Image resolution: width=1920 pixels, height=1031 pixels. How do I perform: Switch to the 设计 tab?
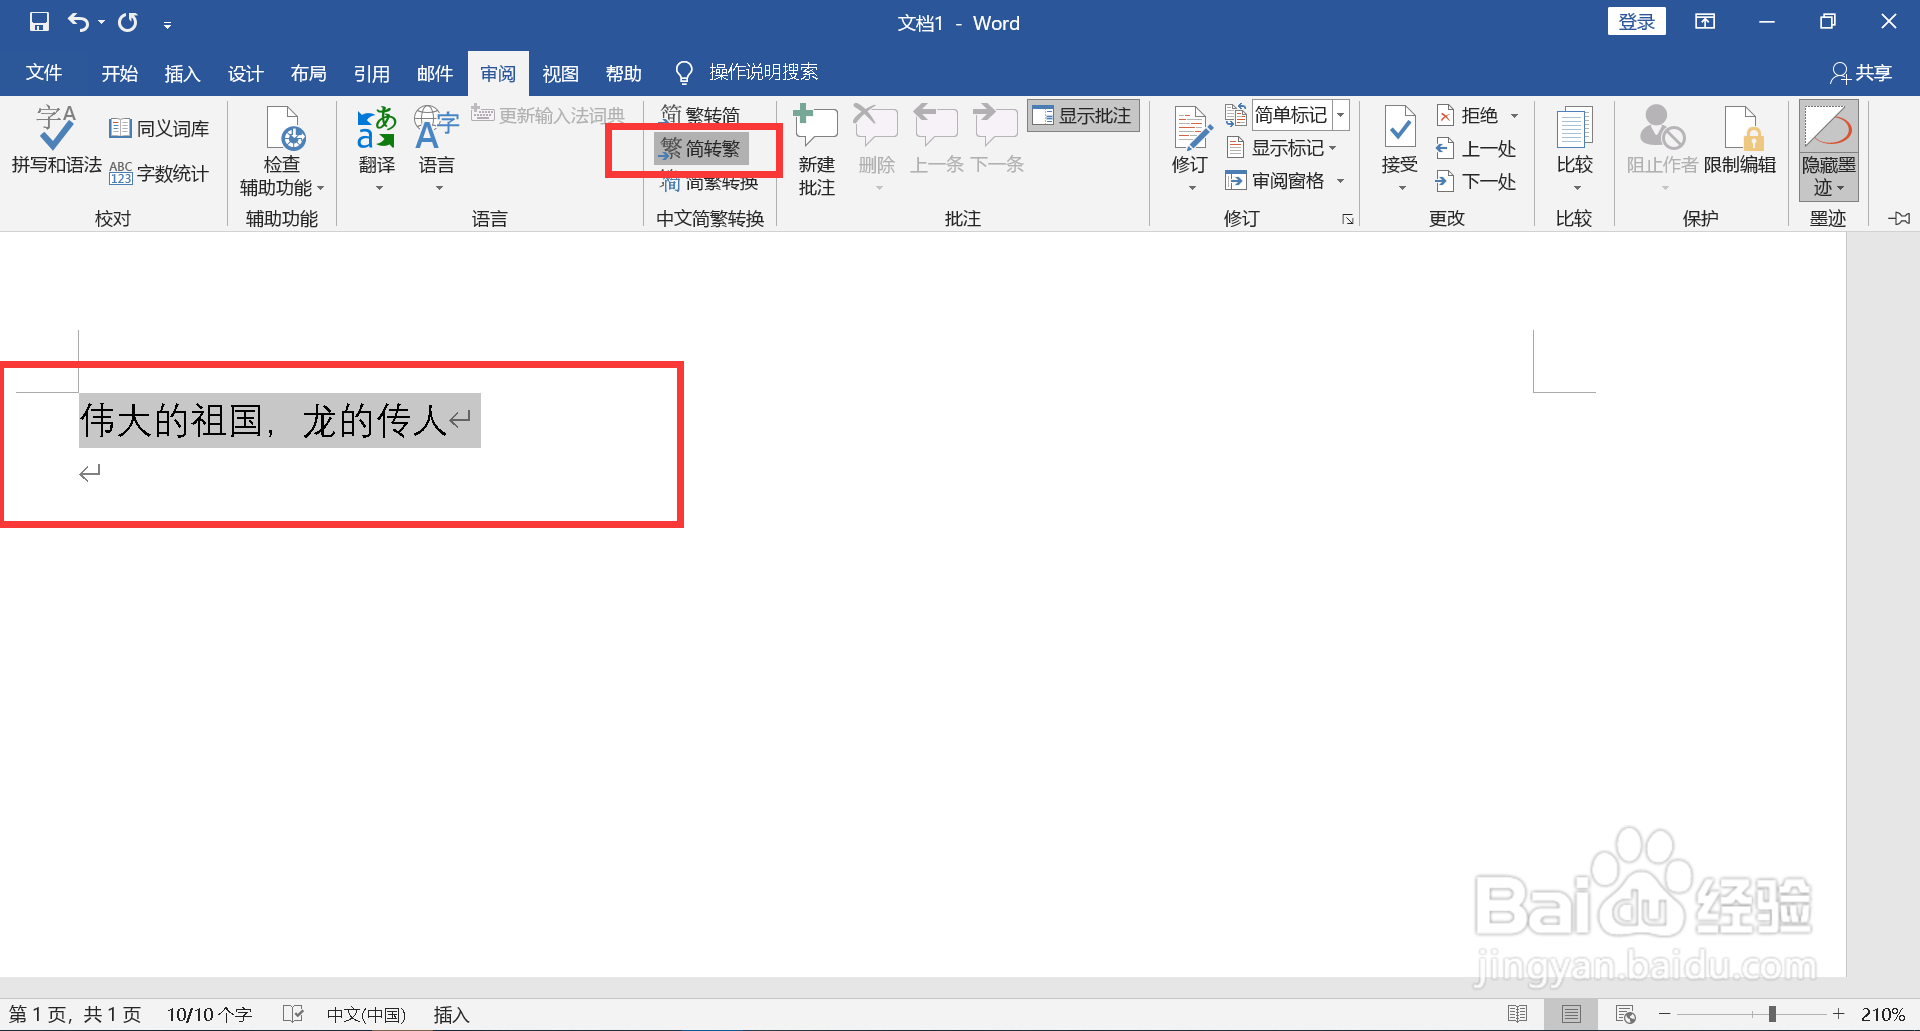(x=245, y=73)
